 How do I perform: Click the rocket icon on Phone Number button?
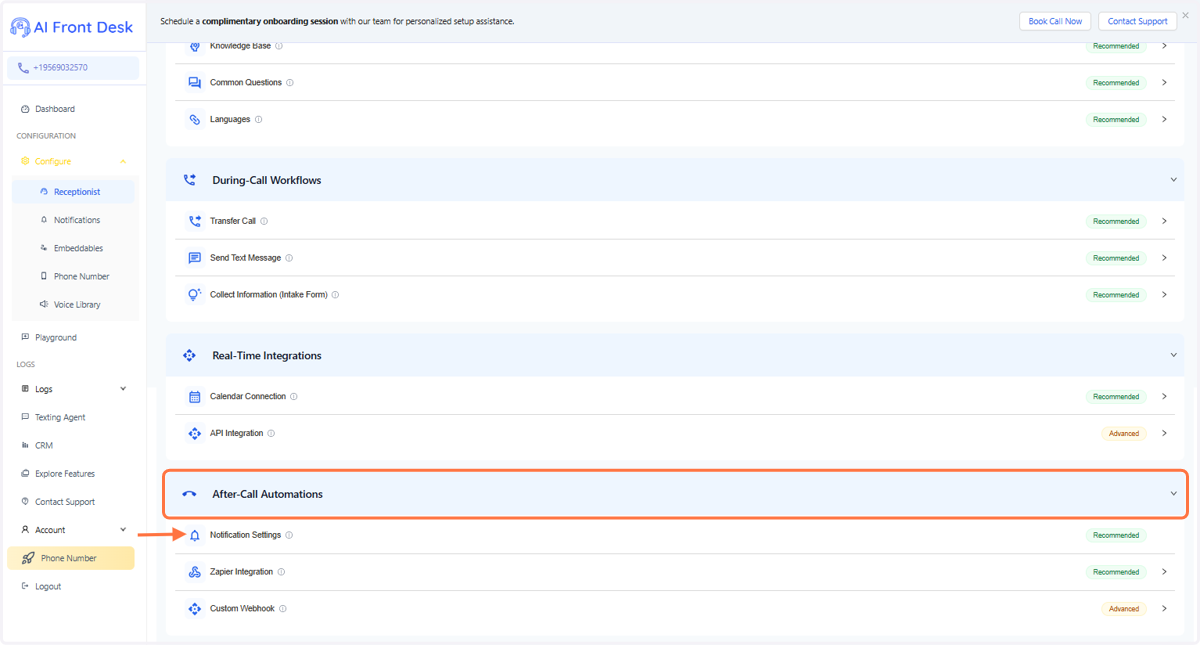click(28, 558)
